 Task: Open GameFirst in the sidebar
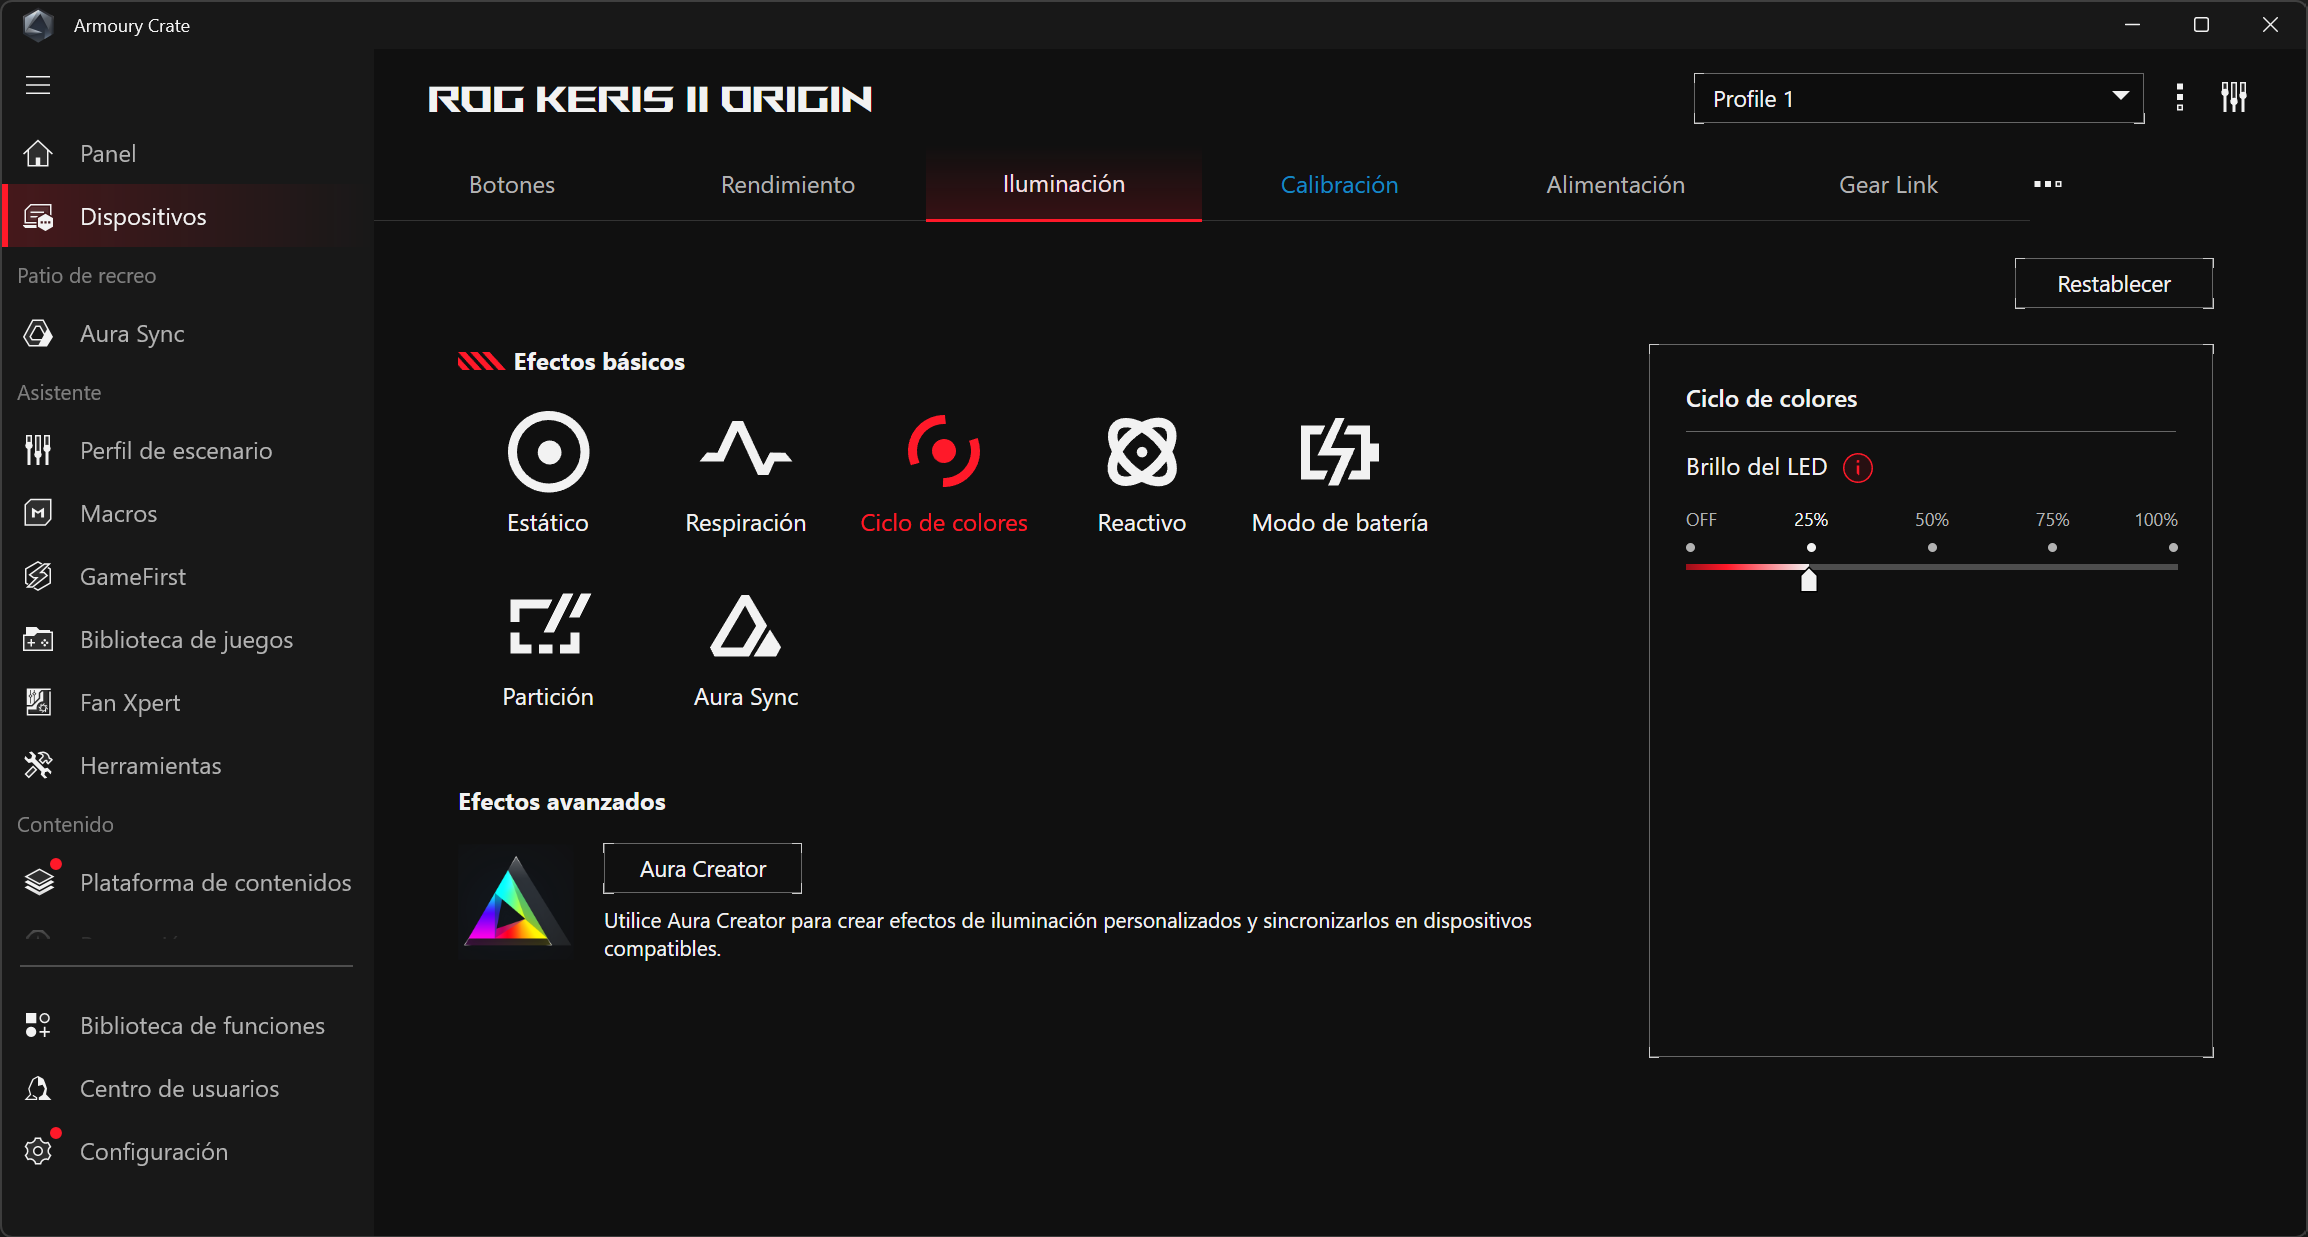pyautogui.click(x=187, y=577)
